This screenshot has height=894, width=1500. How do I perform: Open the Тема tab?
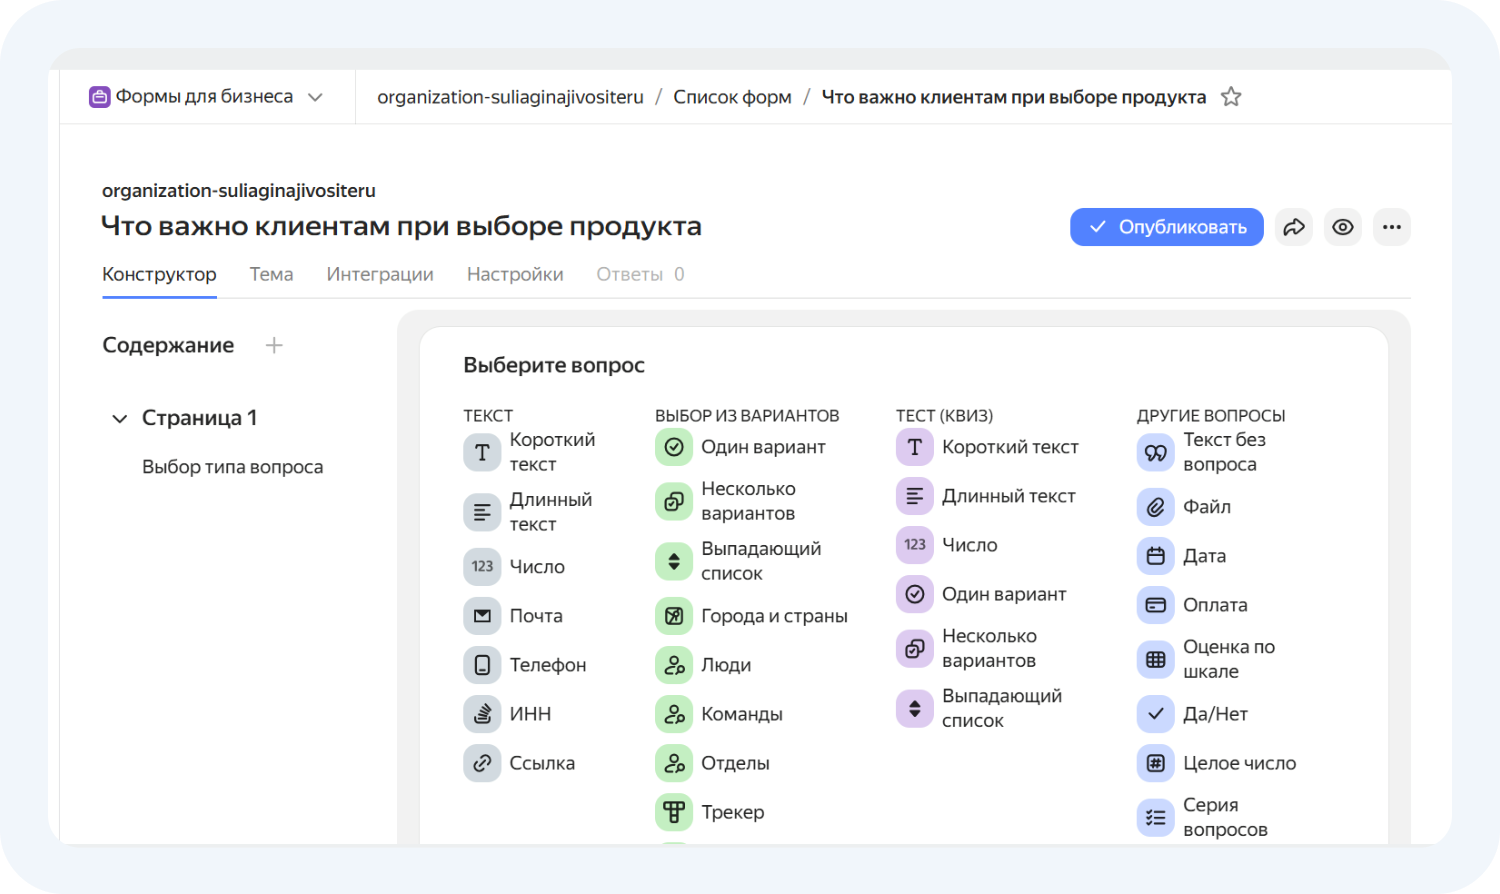(271, 274)
